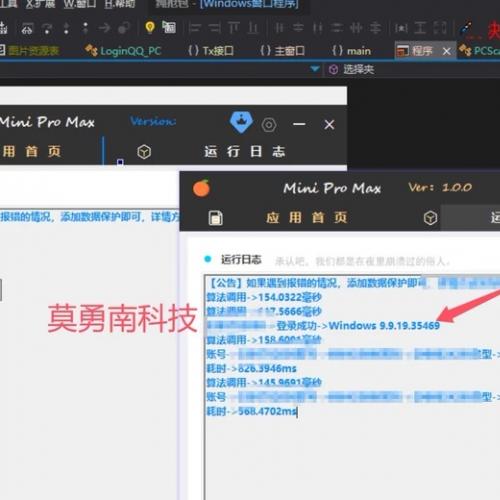Image resolution: width=500 pixels, height=500 pixels.
Task: Select the align top edges toolbar icon
Action: click(x=234, y=28)
